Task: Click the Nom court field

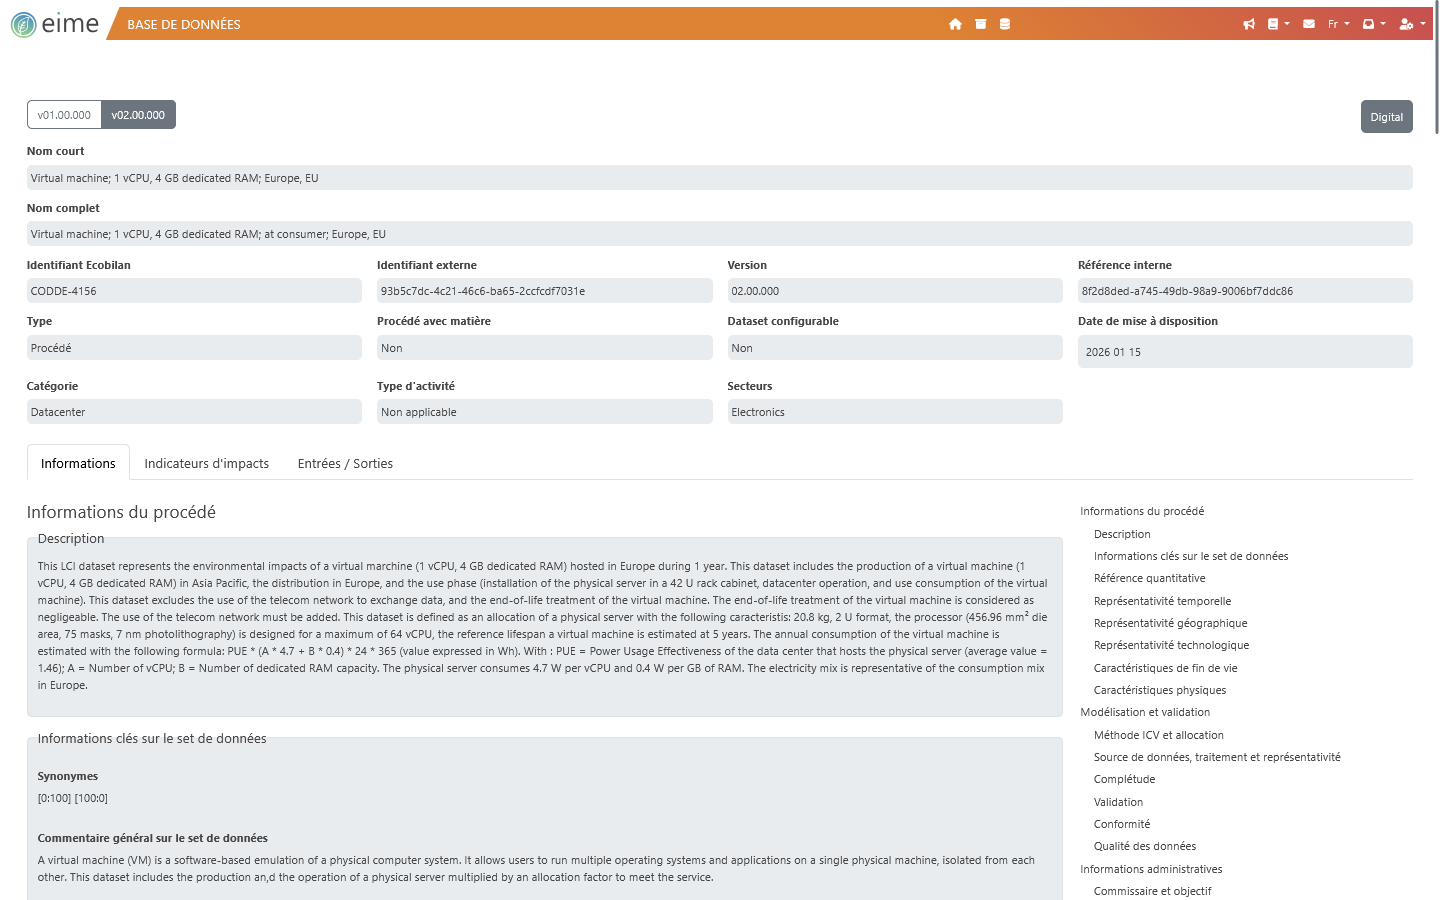Action: (719, 178)
